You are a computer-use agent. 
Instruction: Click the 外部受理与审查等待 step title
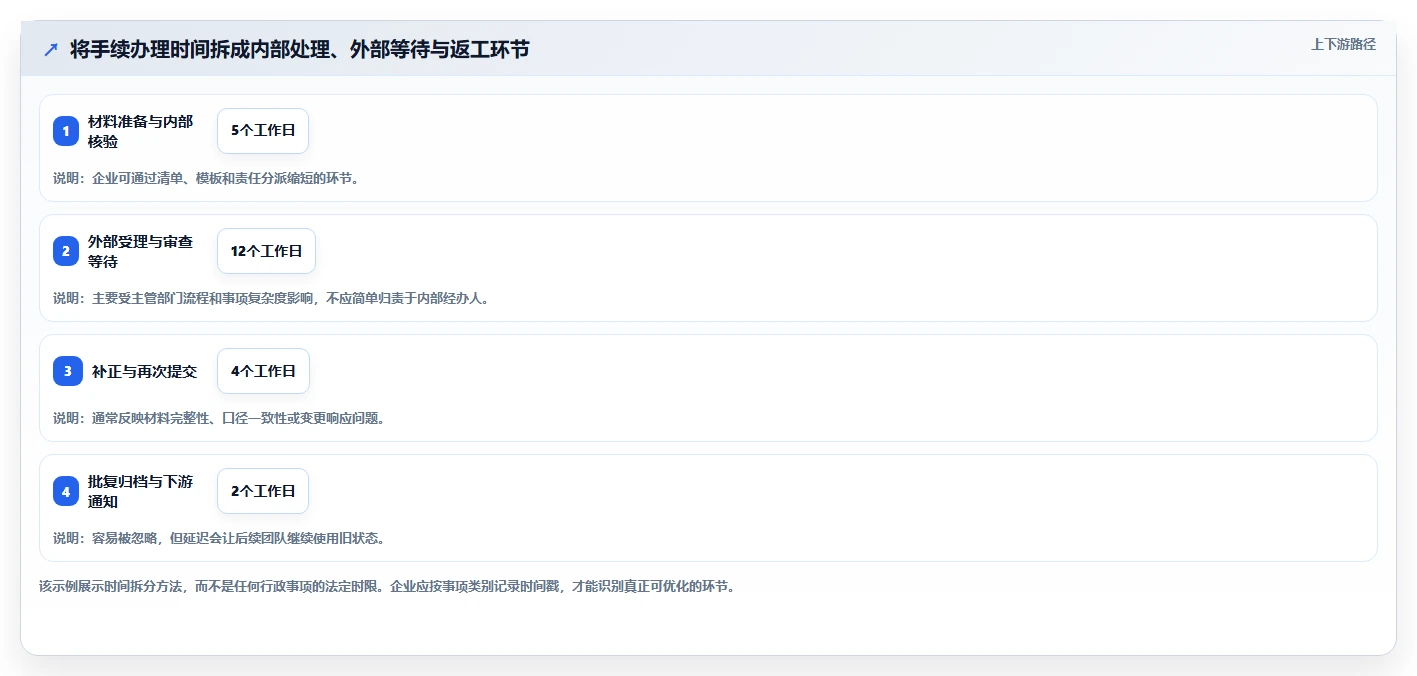point(141,251)
